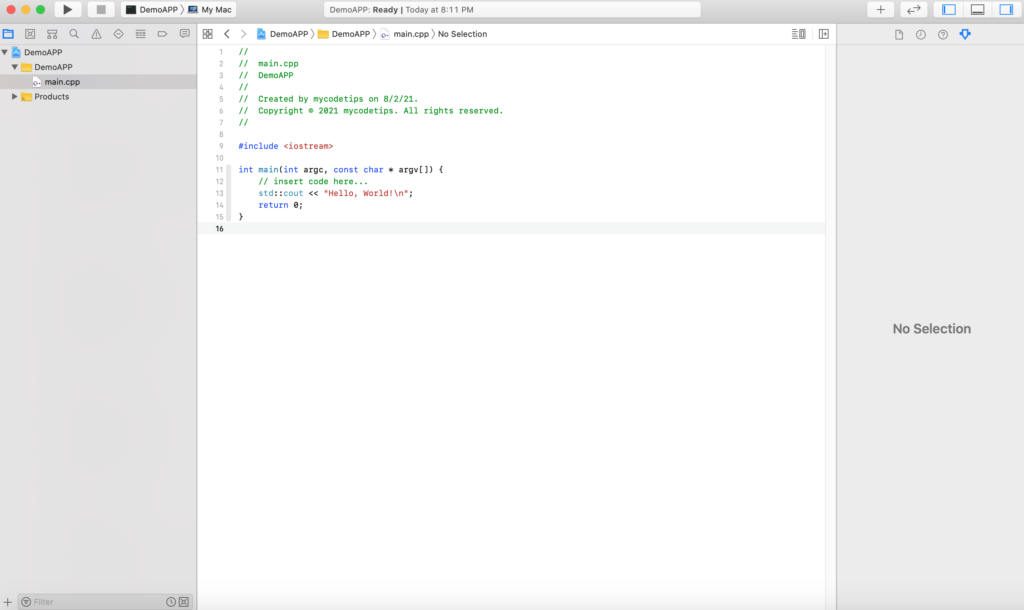The height and width of the screenshot is (610, 1024).
Task: Choose the DemoAPP scheme in toolbar
Action: point(152,10)
